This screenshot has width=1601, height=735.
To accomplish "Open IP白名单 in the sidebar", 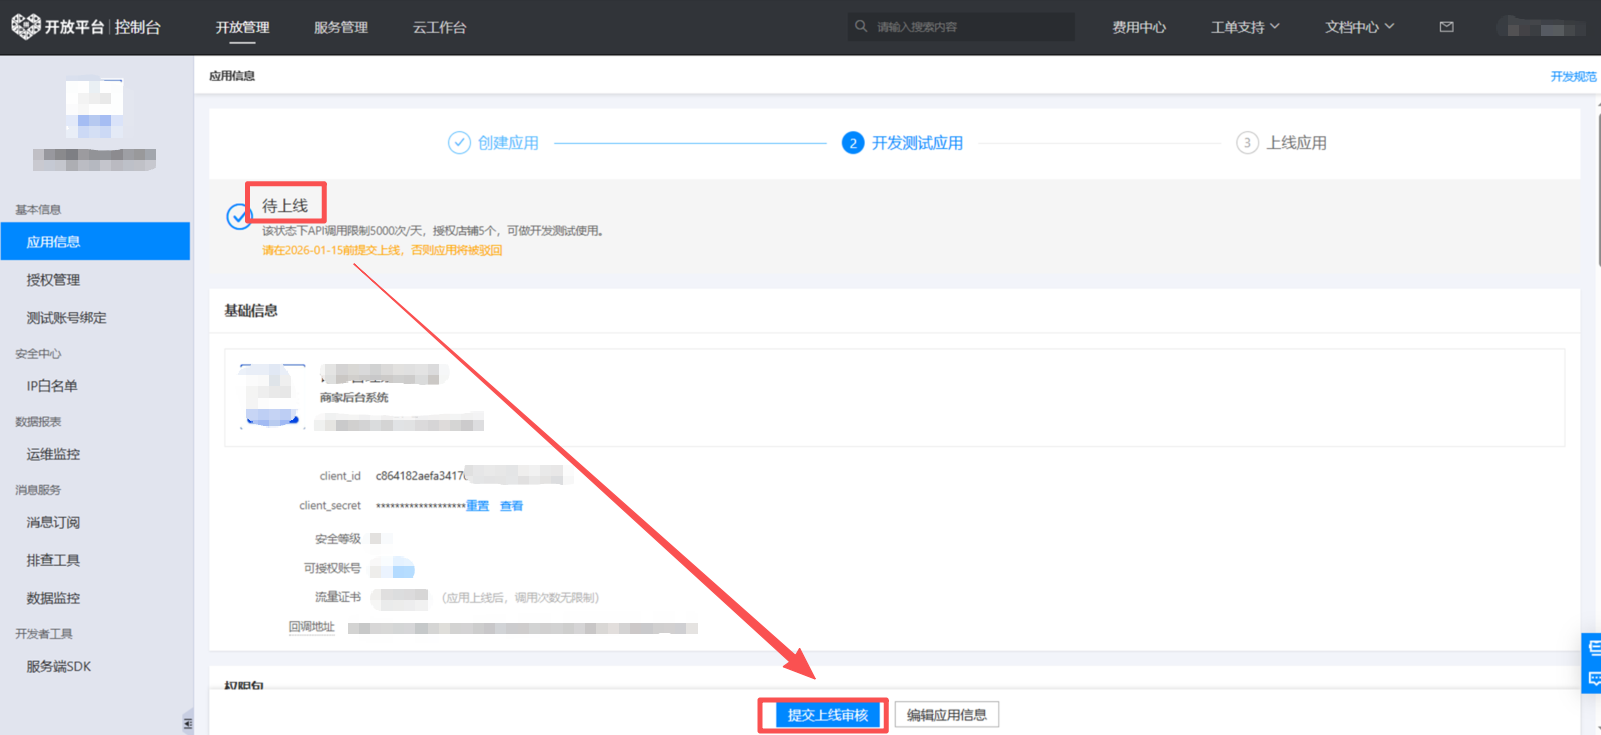I will pos(52,386).
